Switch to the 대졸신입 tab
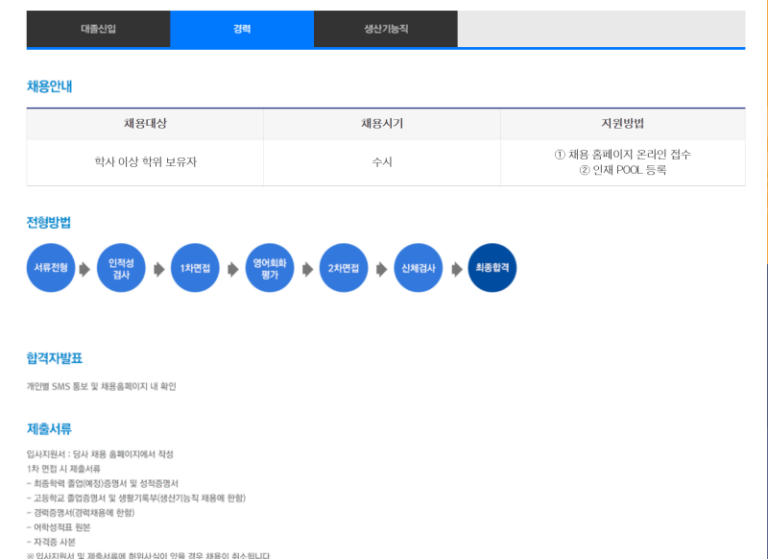 click(98, 29)
